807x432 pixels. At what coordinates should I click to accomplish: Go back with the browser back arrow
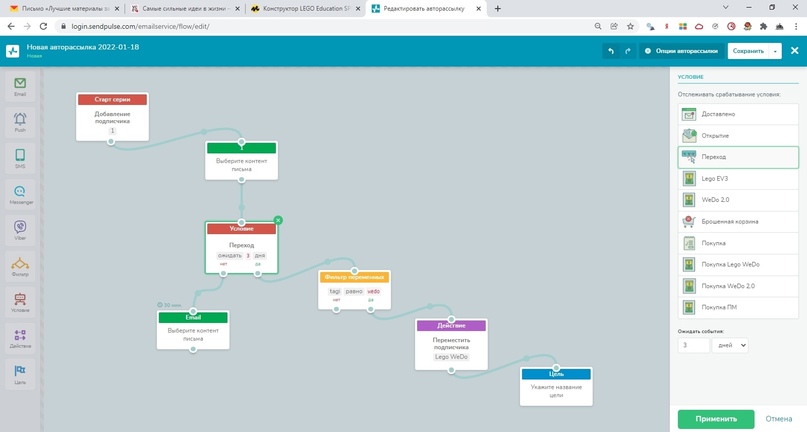pyautogui.click(x=11, y=26)
